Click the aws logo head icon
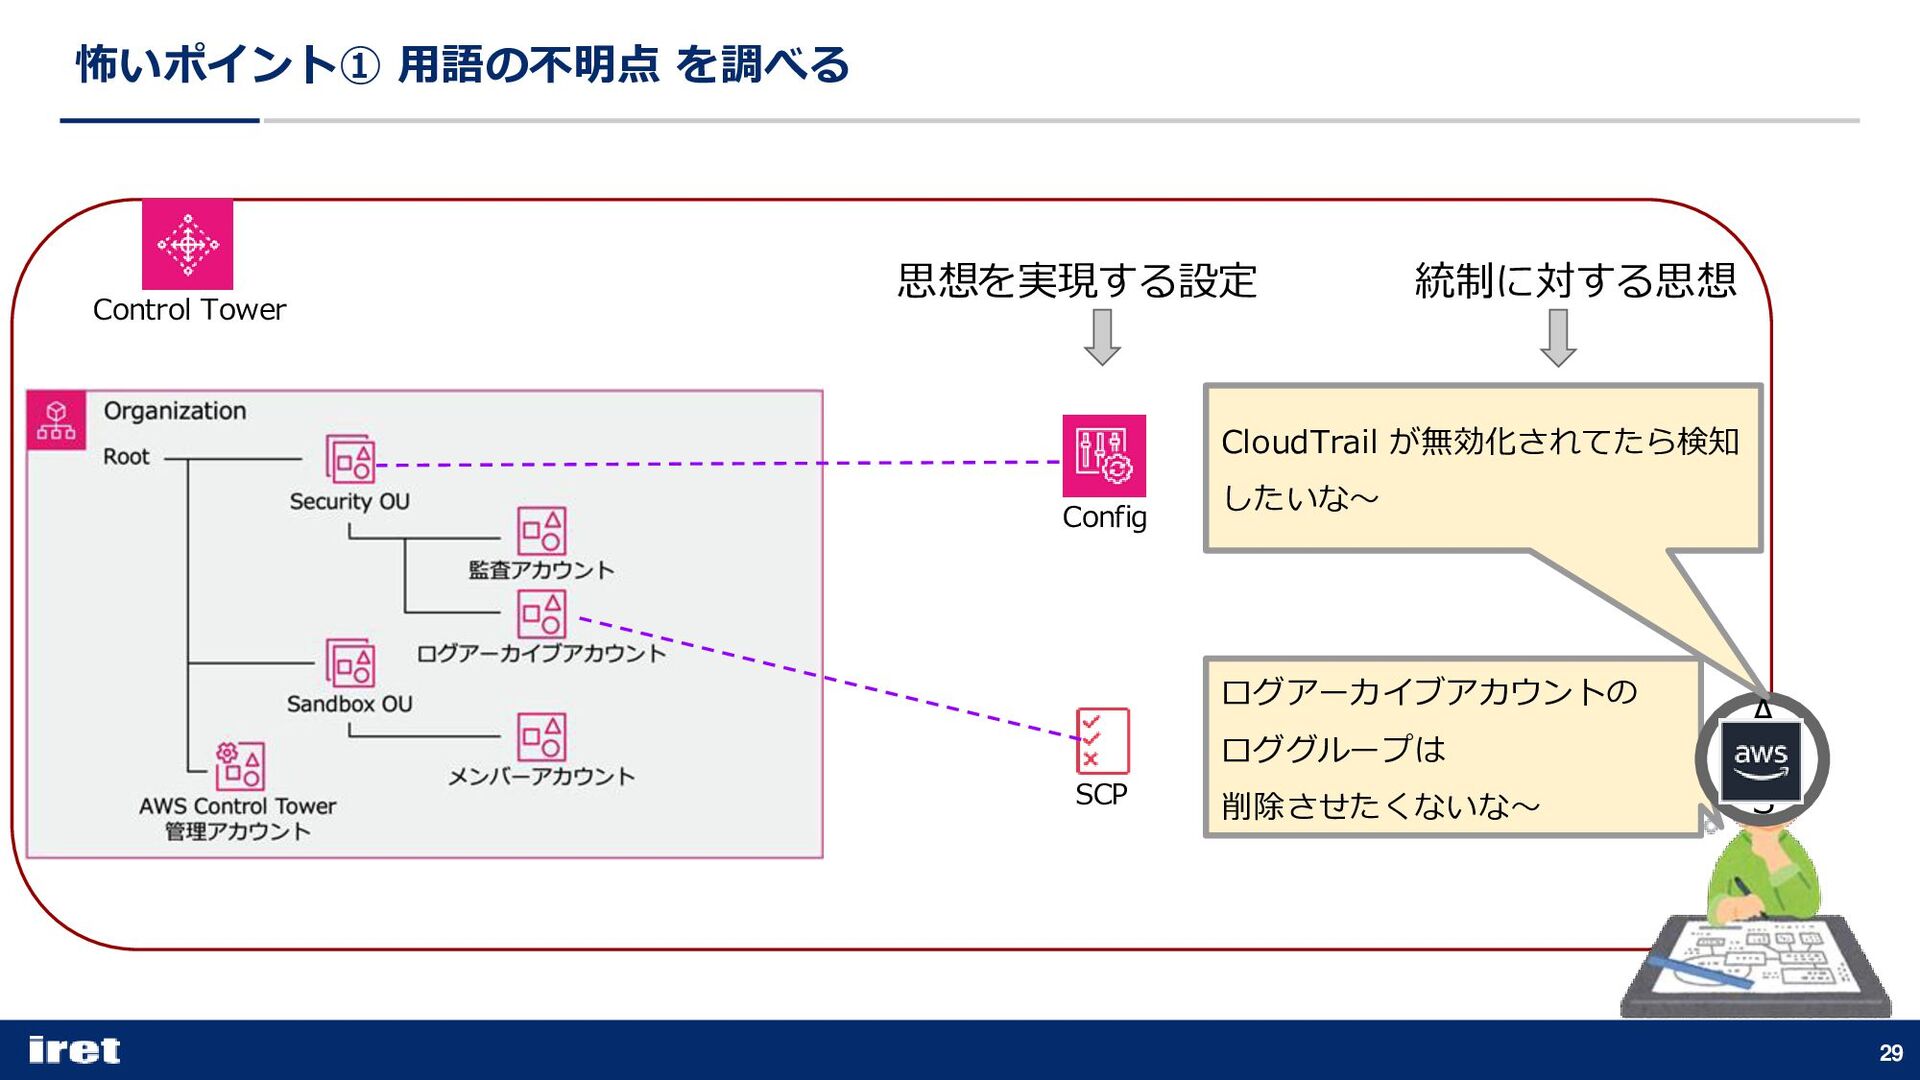The width and height of the screenshot is (1920, 1080). click(x=1761, y=759)
